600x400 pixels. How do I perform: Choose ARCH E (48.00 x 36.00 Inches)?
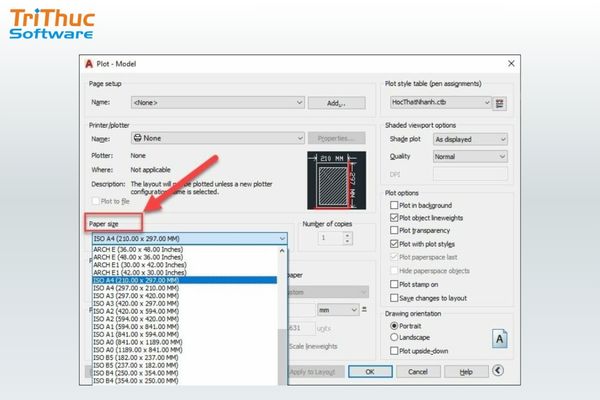185,257
